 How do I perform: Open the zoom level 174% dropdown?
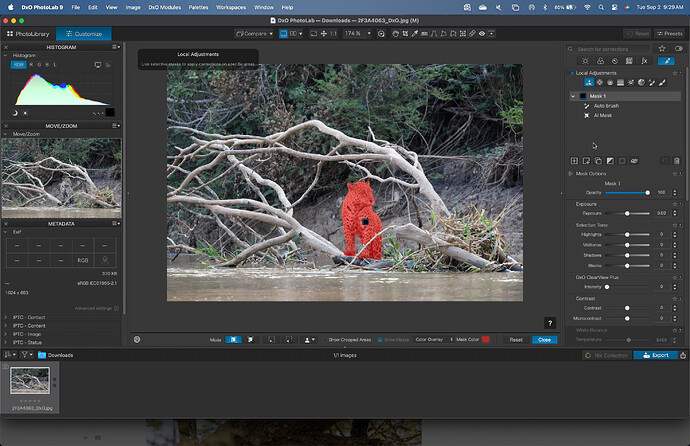[357, 34]
